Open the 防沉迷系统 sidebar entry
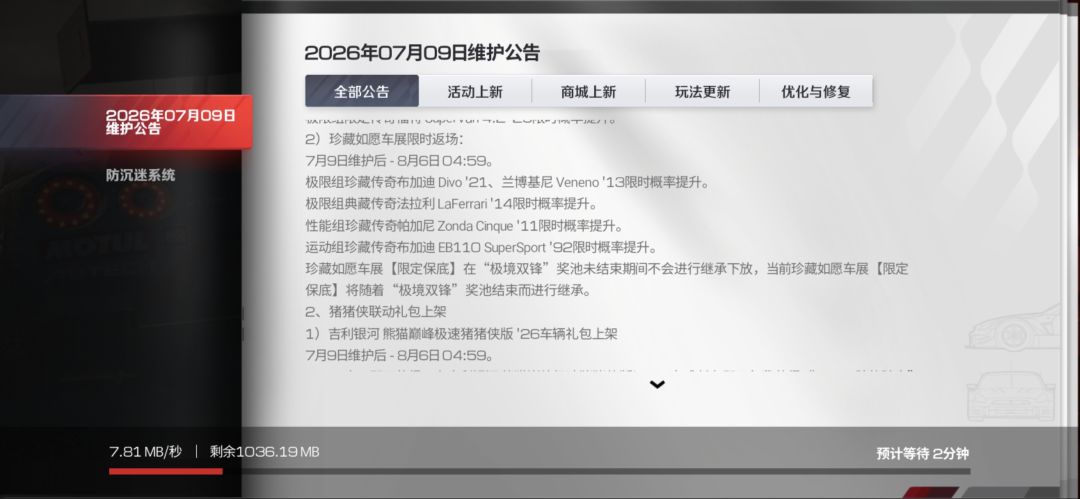1080x499 pixels. tap(141, 175)
